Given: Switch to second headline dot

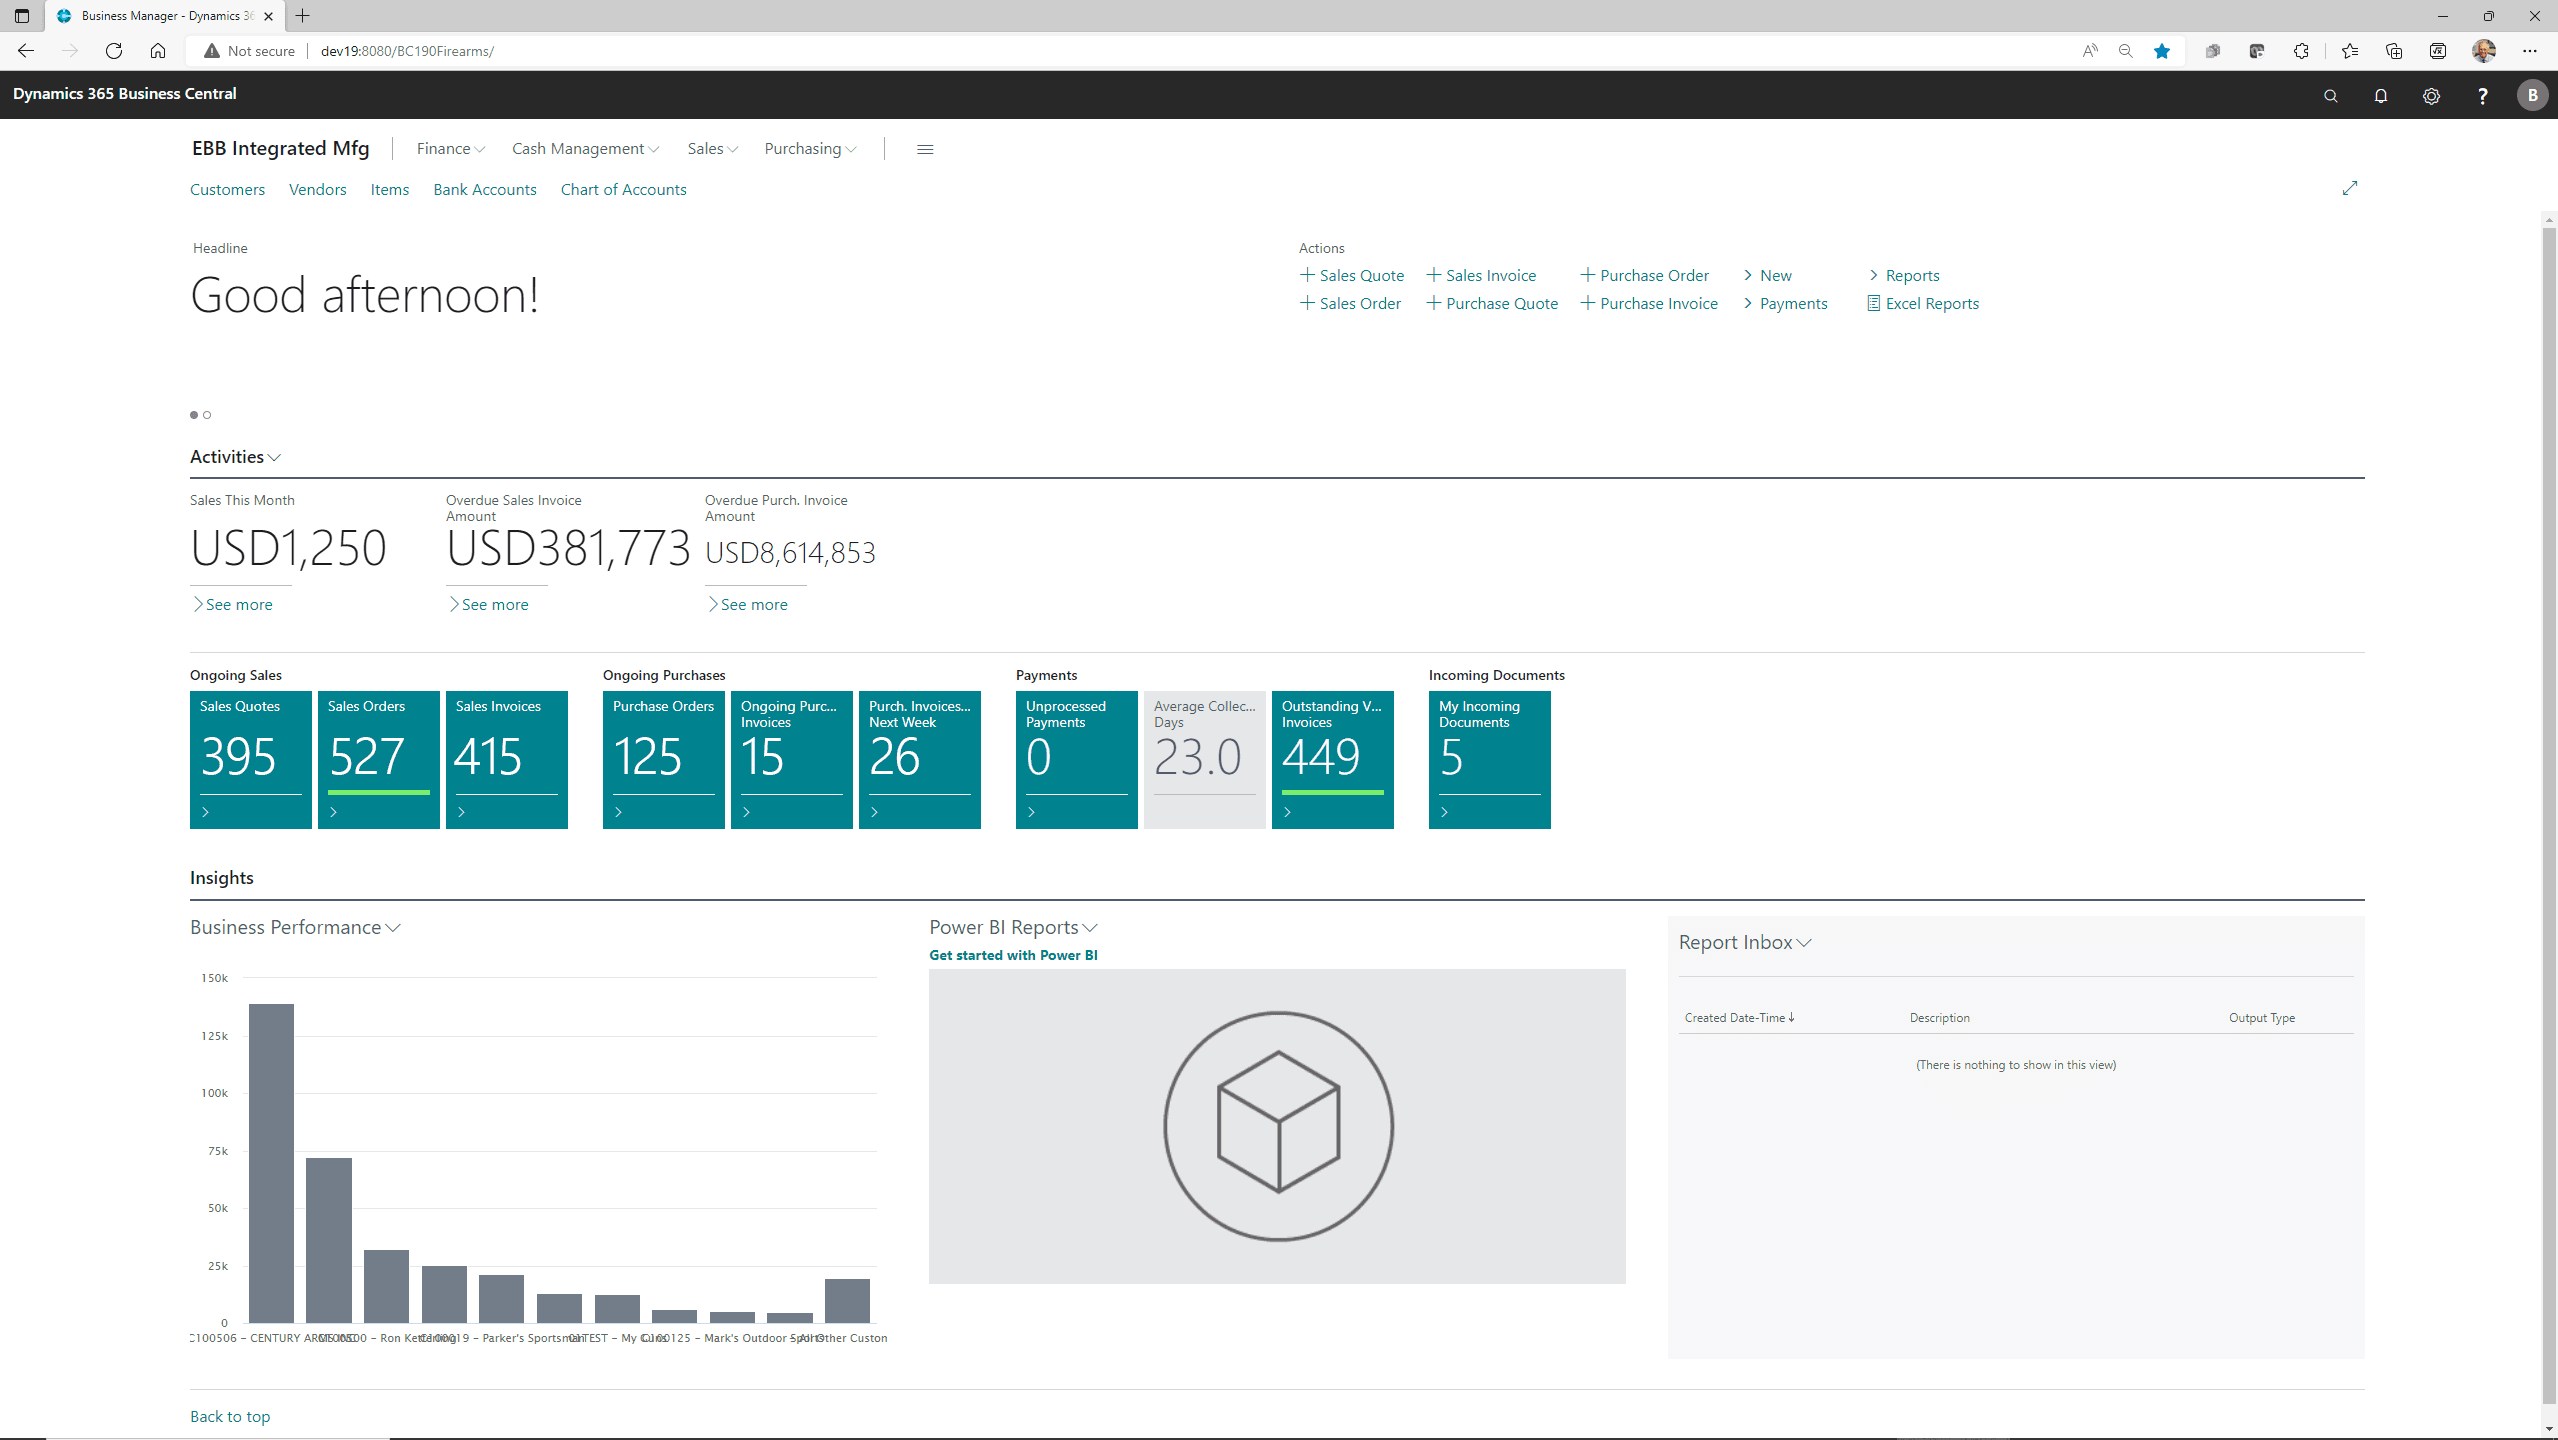Looking at the screenshot, I should (x=207, y=415).
